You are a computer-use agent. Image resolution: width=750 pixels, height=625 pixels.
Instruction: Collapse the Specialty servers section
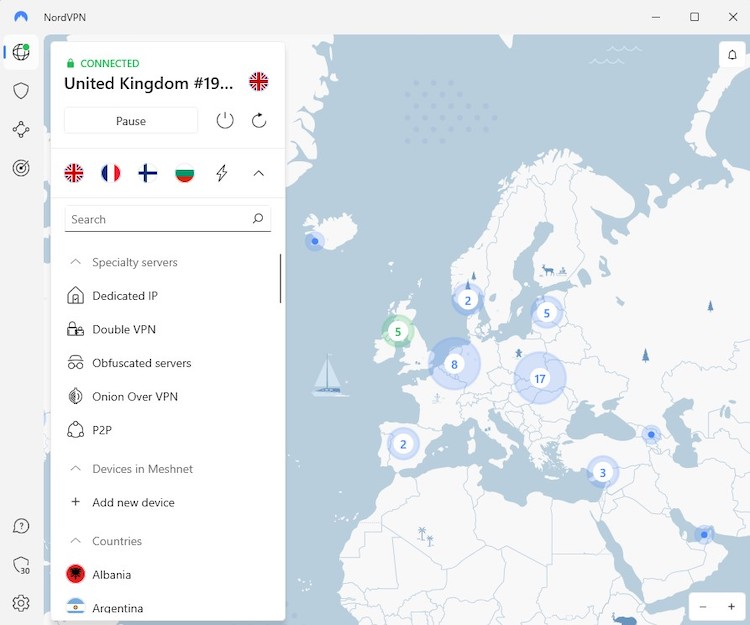(x=76, y=262)
